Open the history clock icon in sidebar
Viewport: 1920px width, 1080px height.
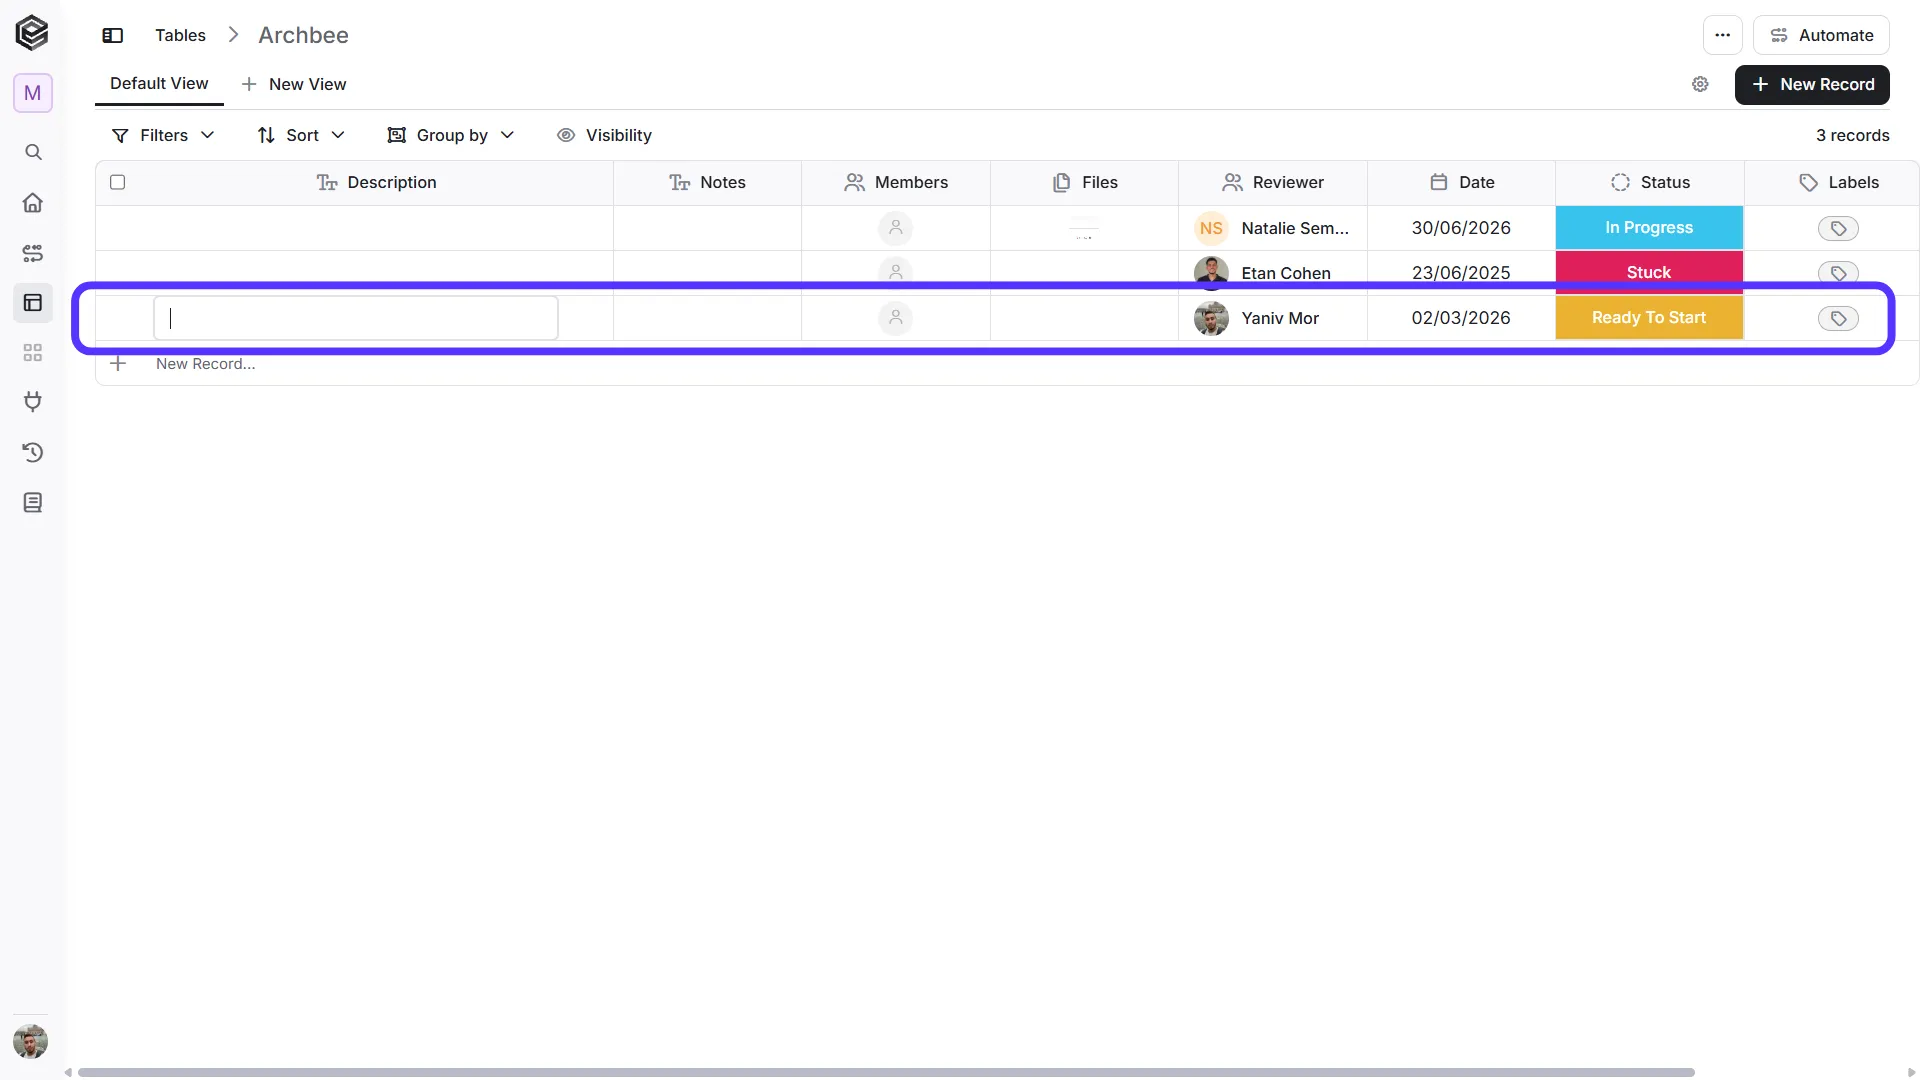tap(33, 452)
